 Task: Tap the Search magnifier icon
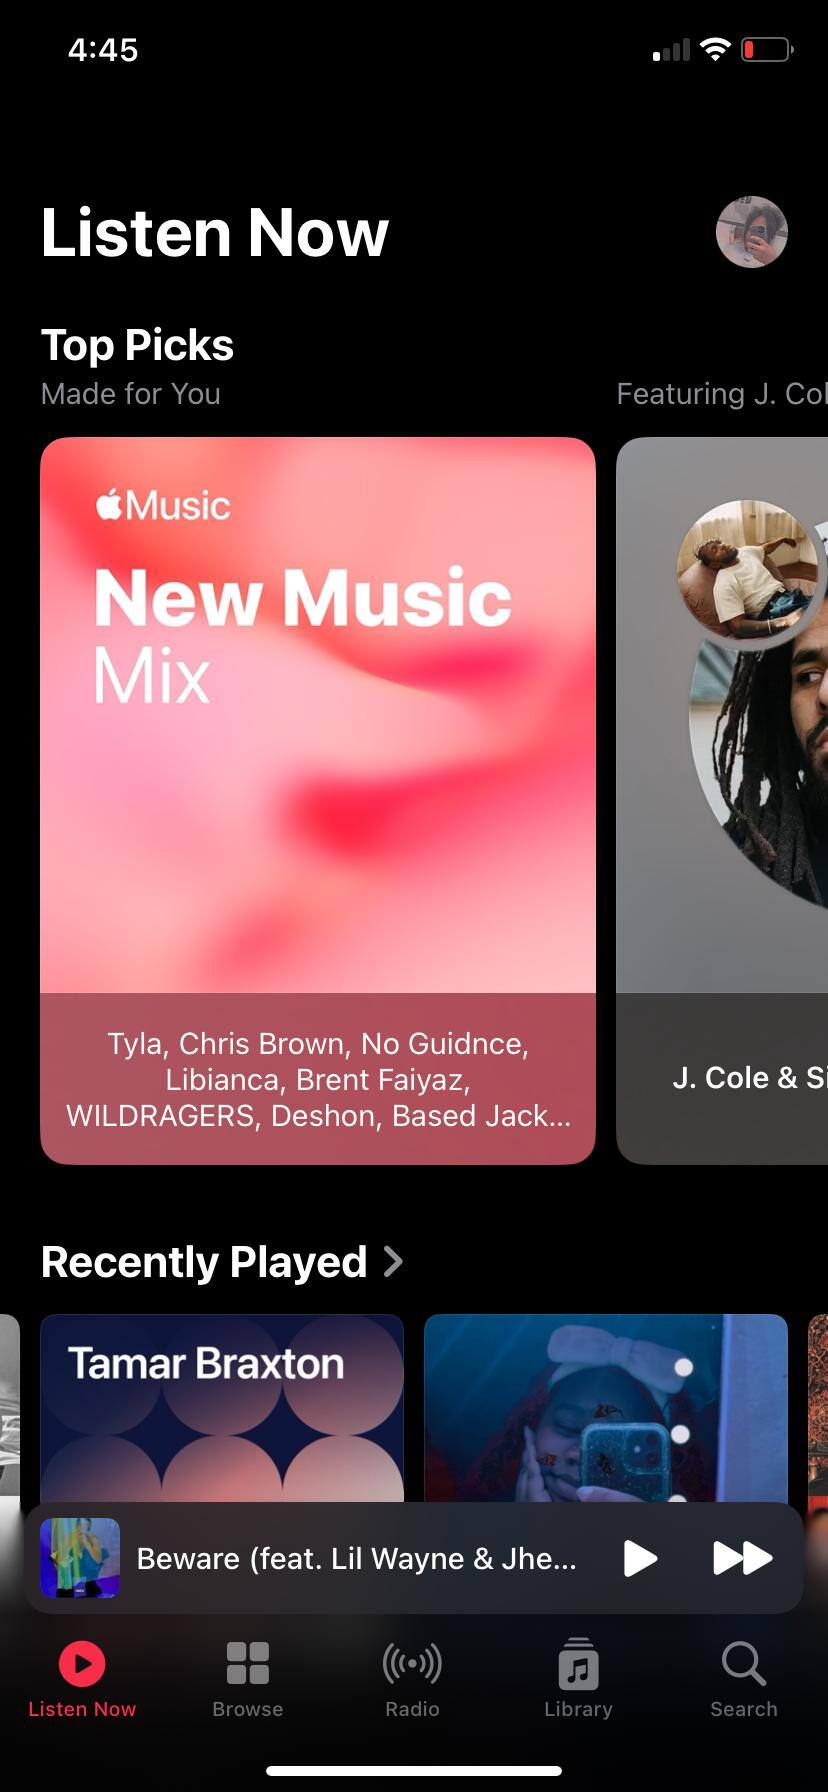click(743, 1664)
